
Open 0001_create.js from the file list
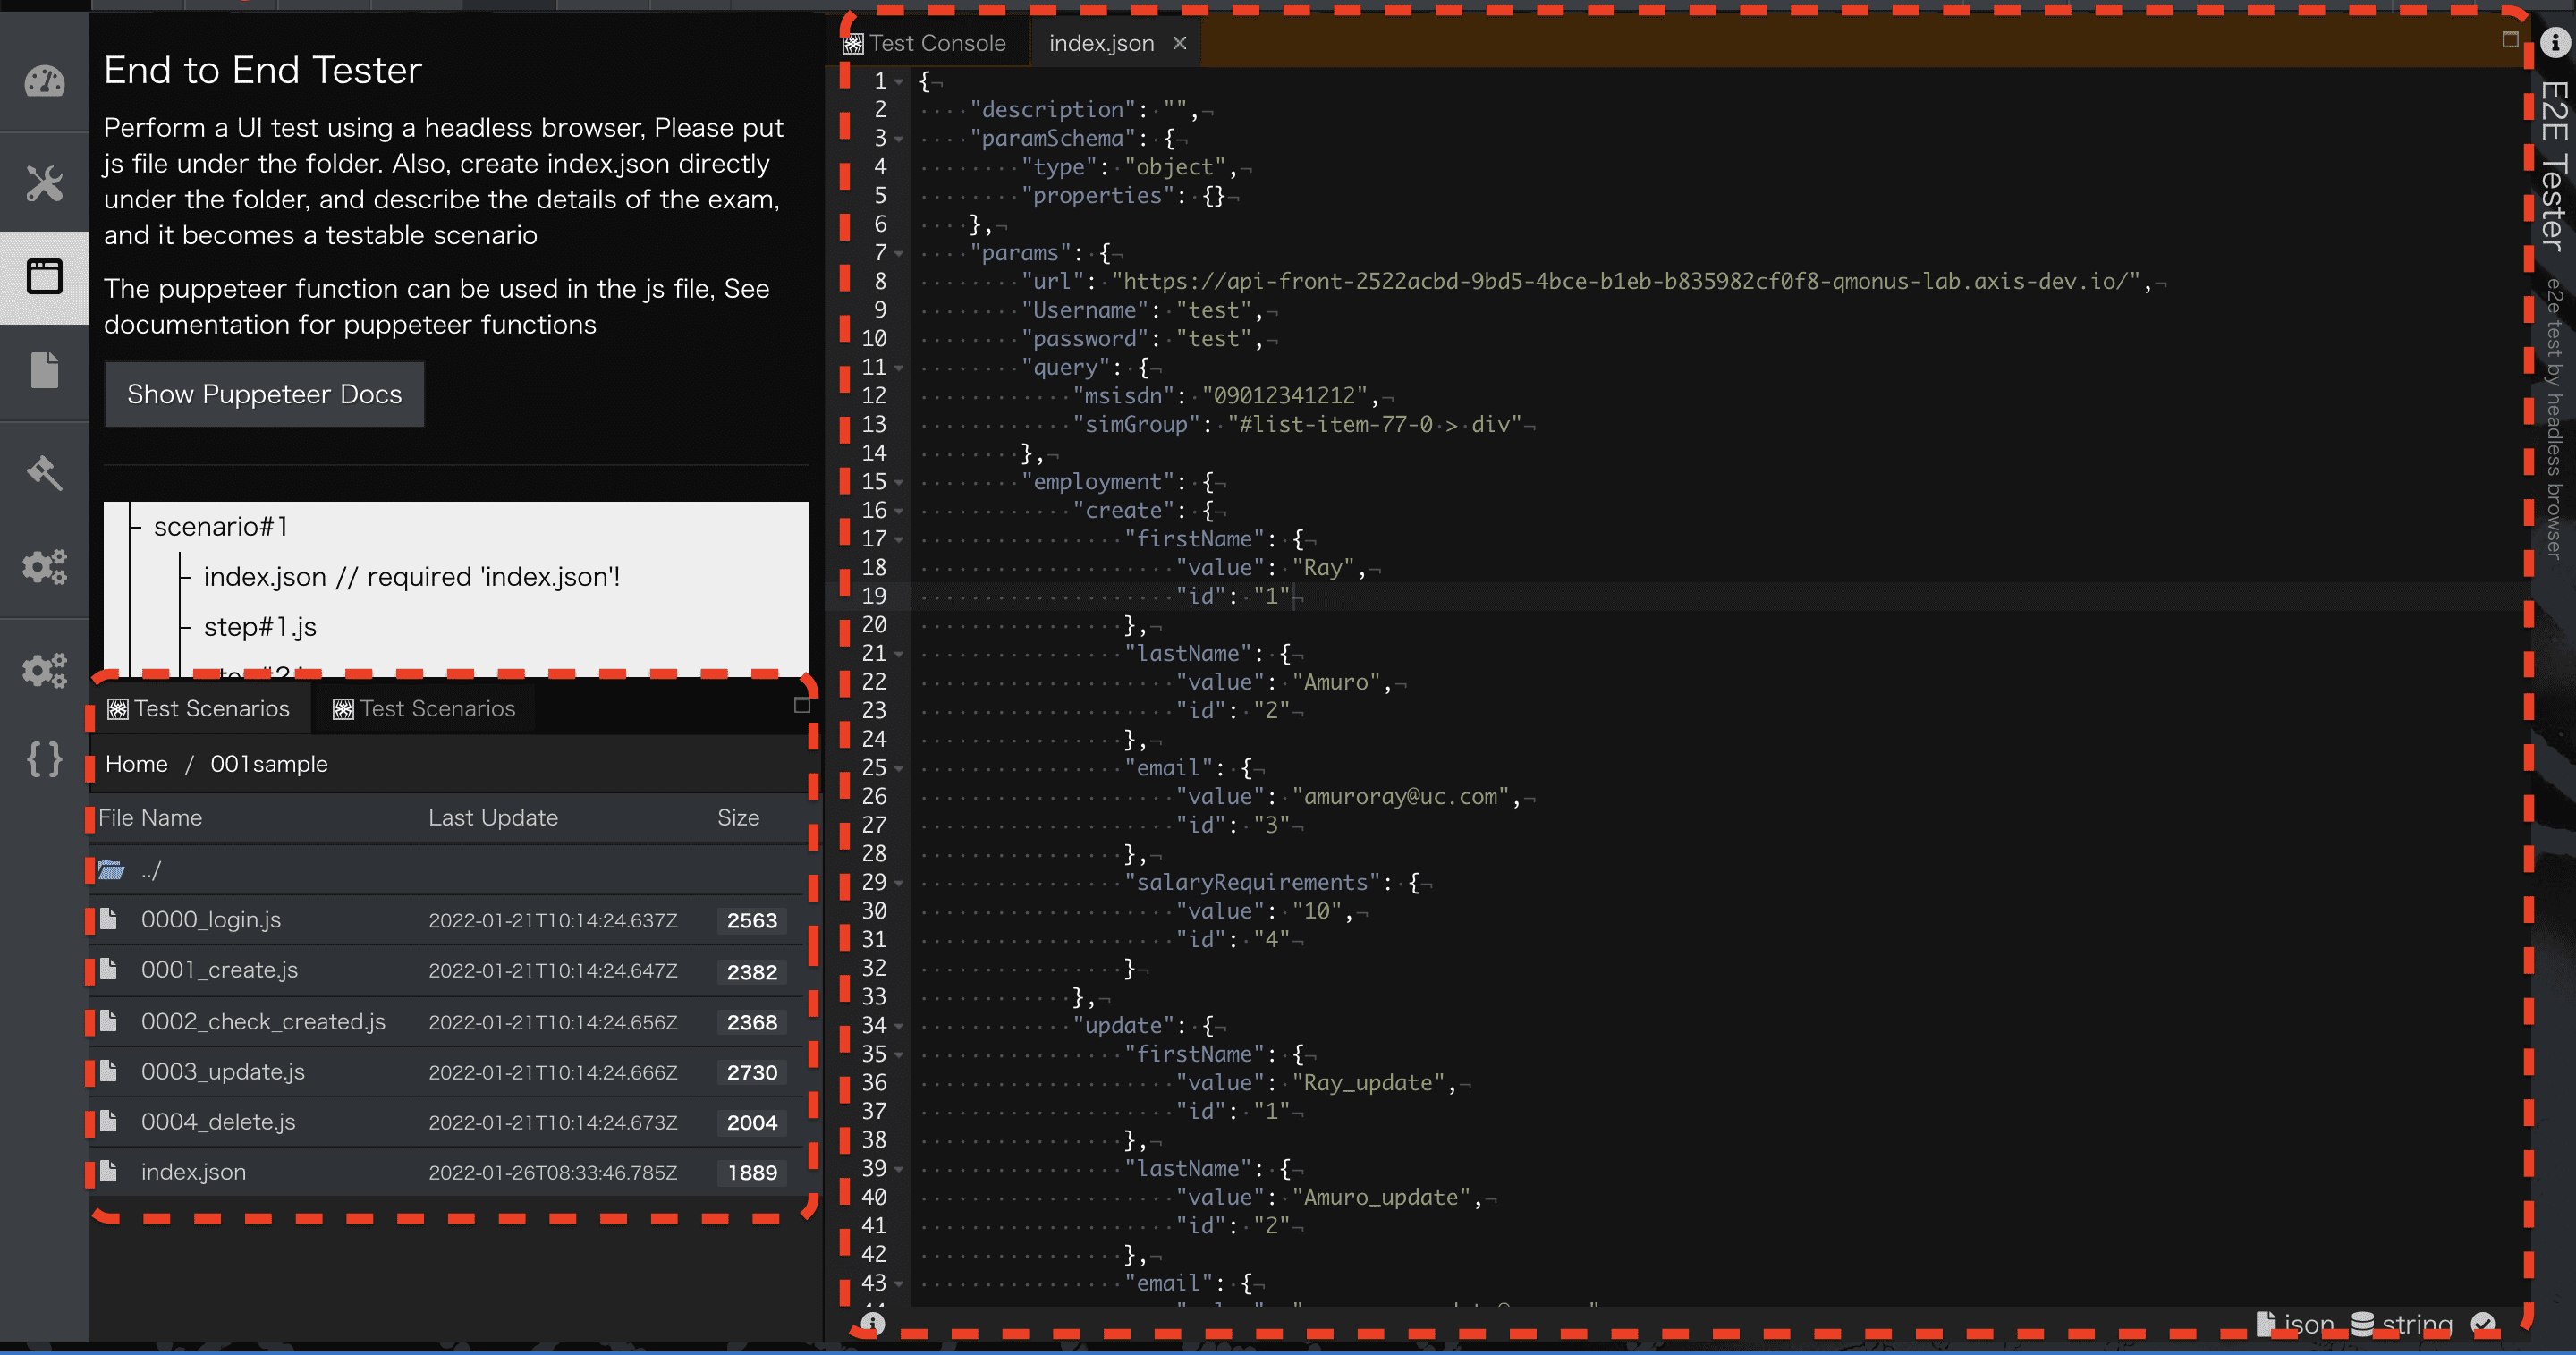tap(219, 969)
